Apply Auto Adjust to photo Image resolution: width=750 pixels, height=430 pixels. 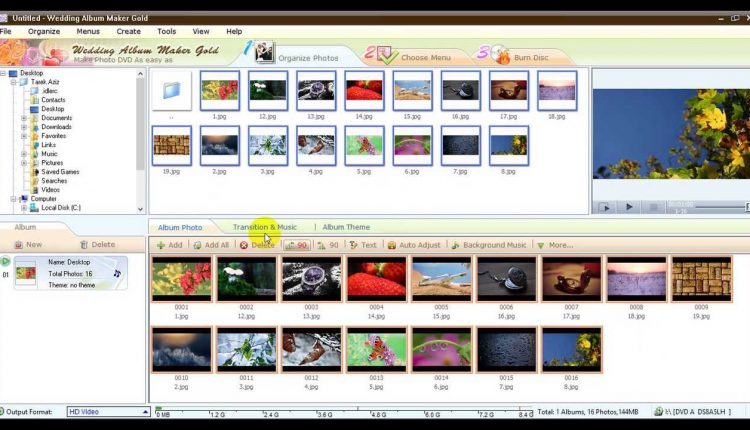pos(414,245)
